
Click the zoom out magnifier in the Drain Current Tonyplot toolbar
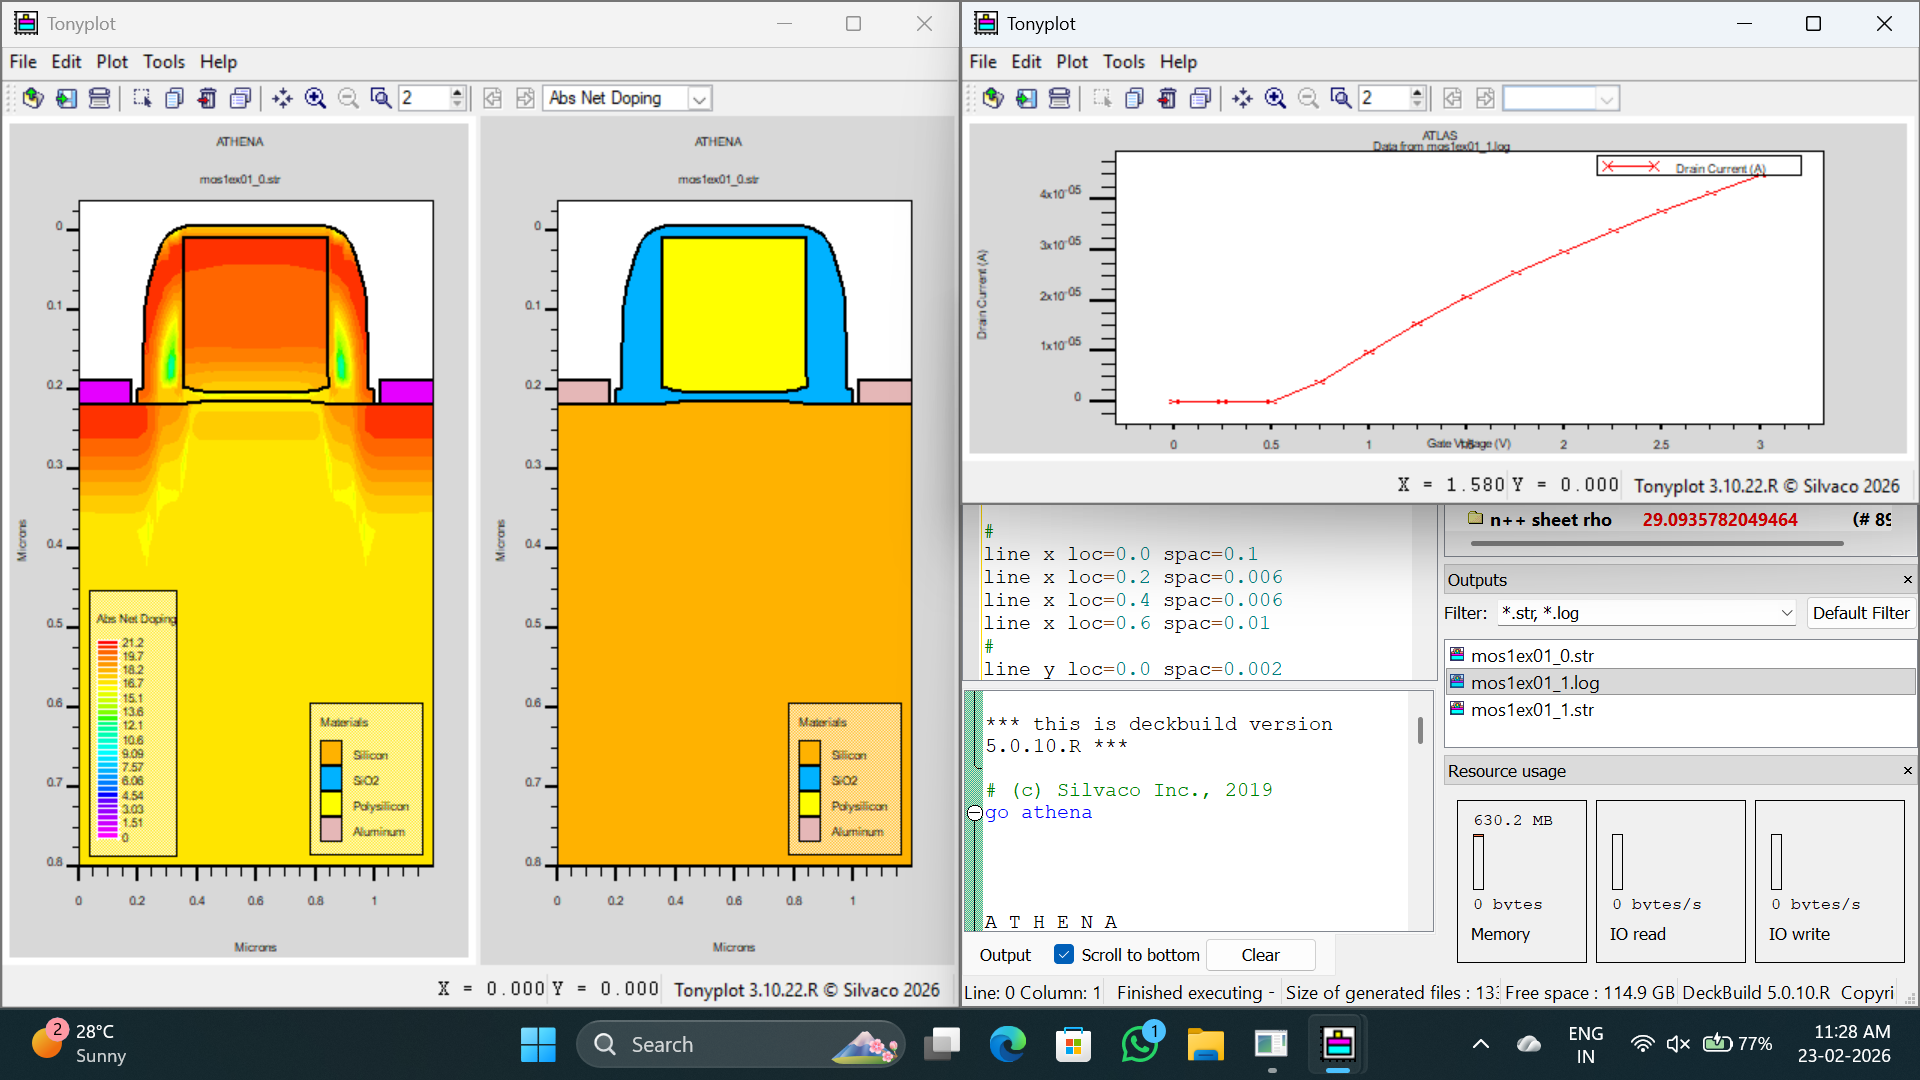pyautogui.click(x=1308, y=98)
